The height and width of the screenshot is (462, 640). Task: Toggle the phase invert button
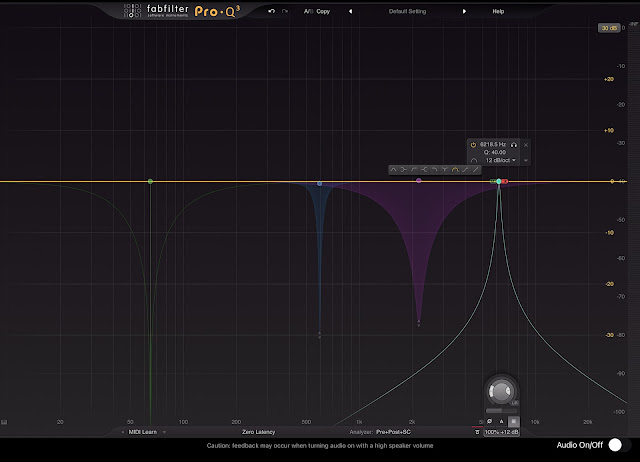point(490,421)
